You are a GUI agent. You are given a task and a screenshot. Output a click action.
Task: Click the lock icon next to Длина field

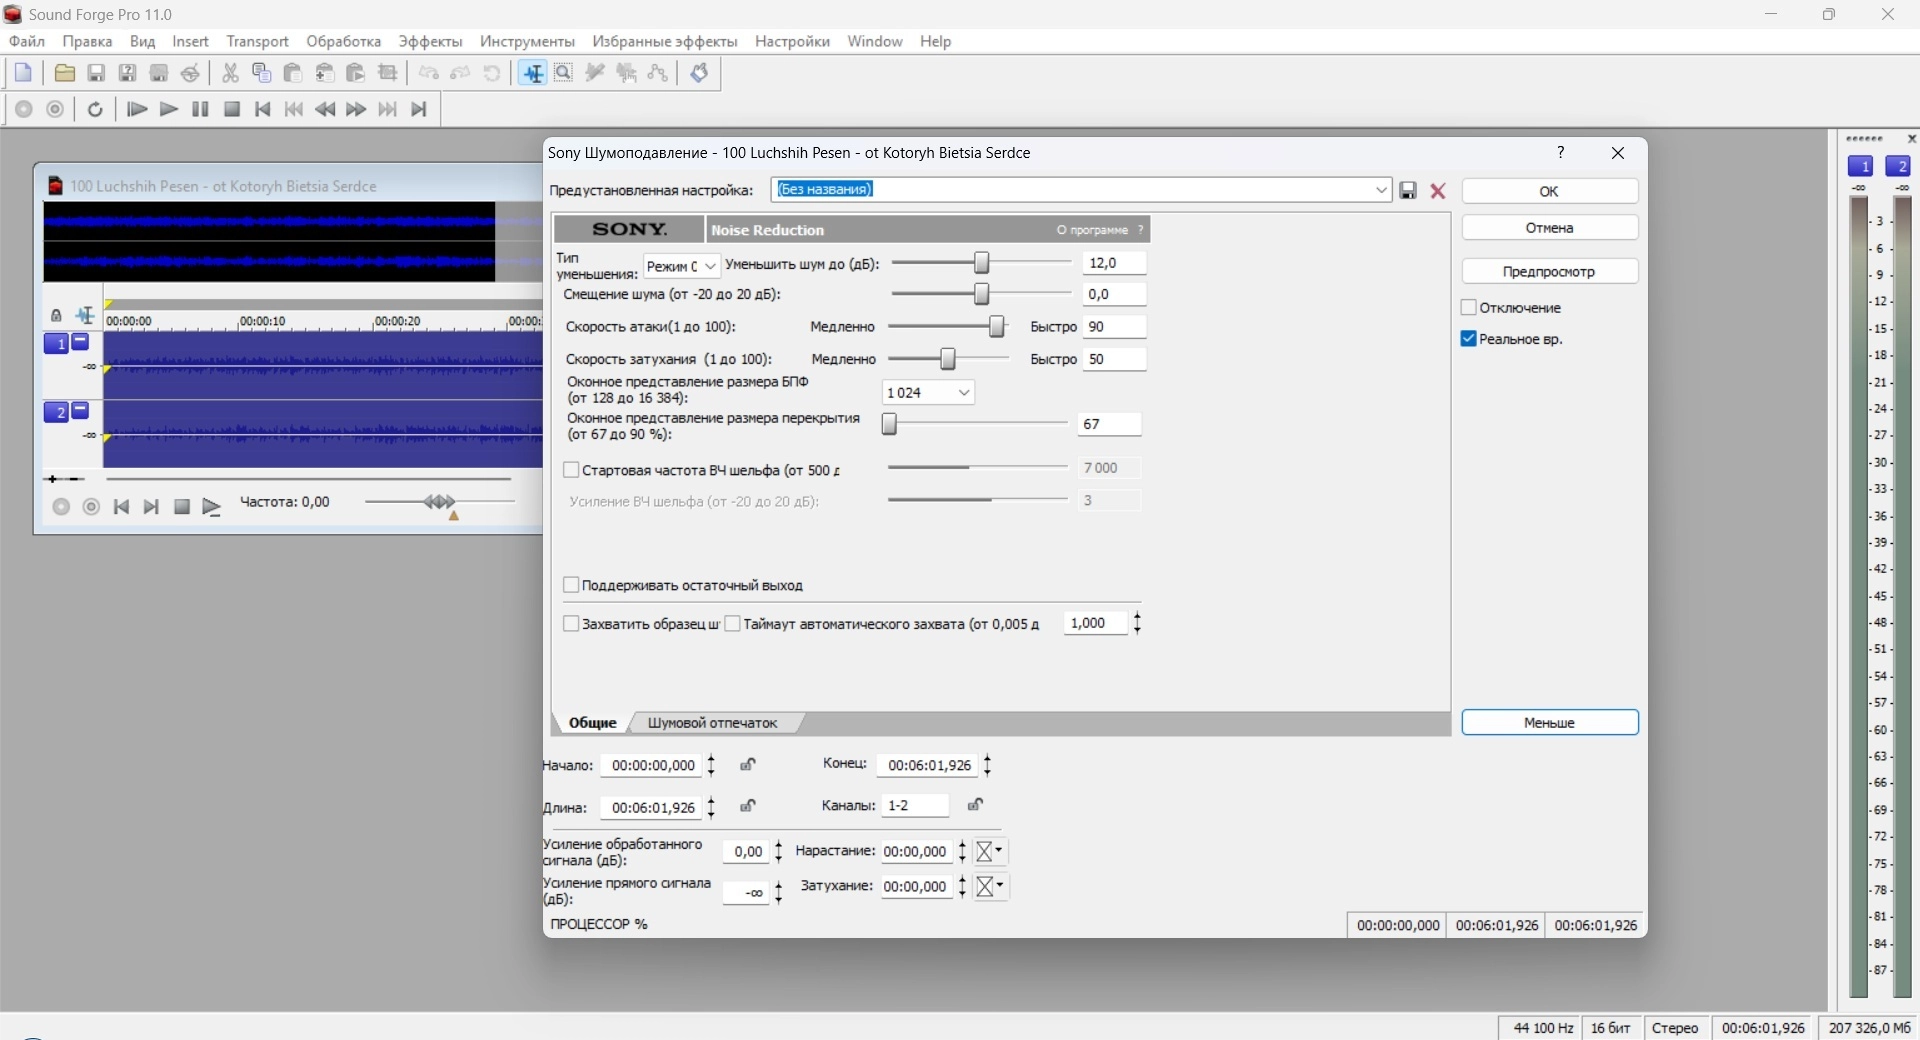coord(747,806)
